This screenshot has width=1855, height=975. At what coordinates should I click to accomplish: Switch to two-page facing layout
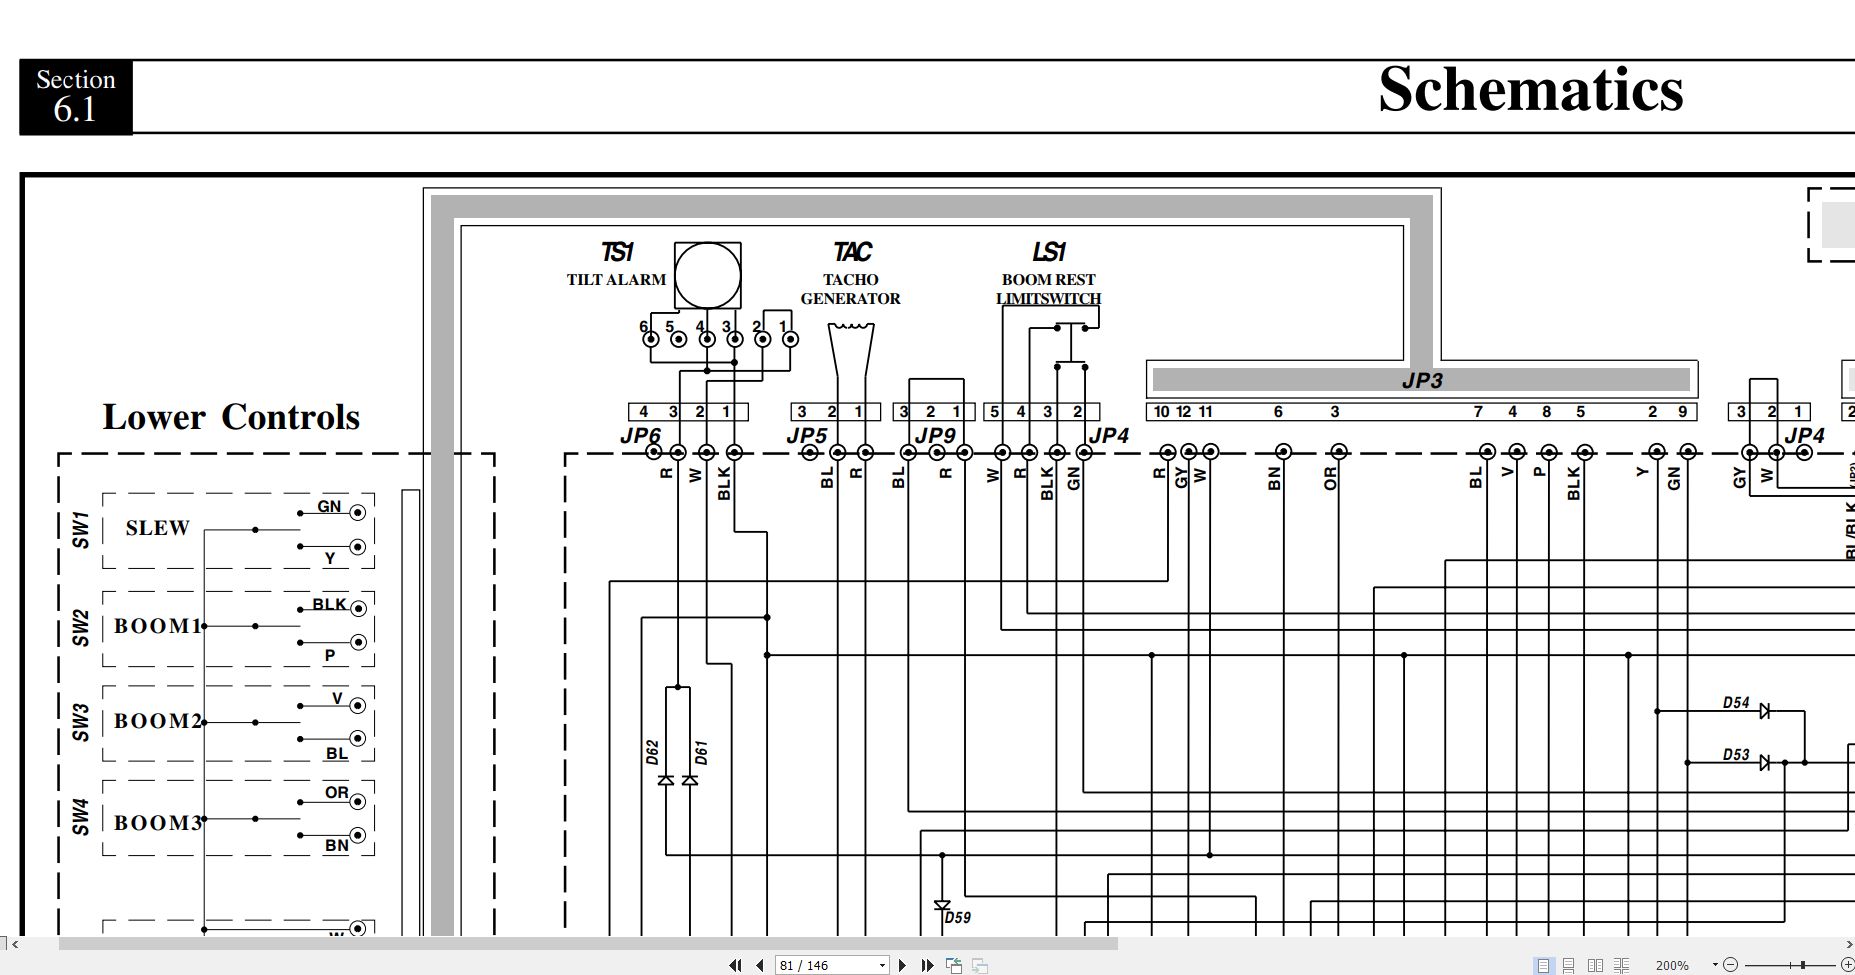point(1595,965)
